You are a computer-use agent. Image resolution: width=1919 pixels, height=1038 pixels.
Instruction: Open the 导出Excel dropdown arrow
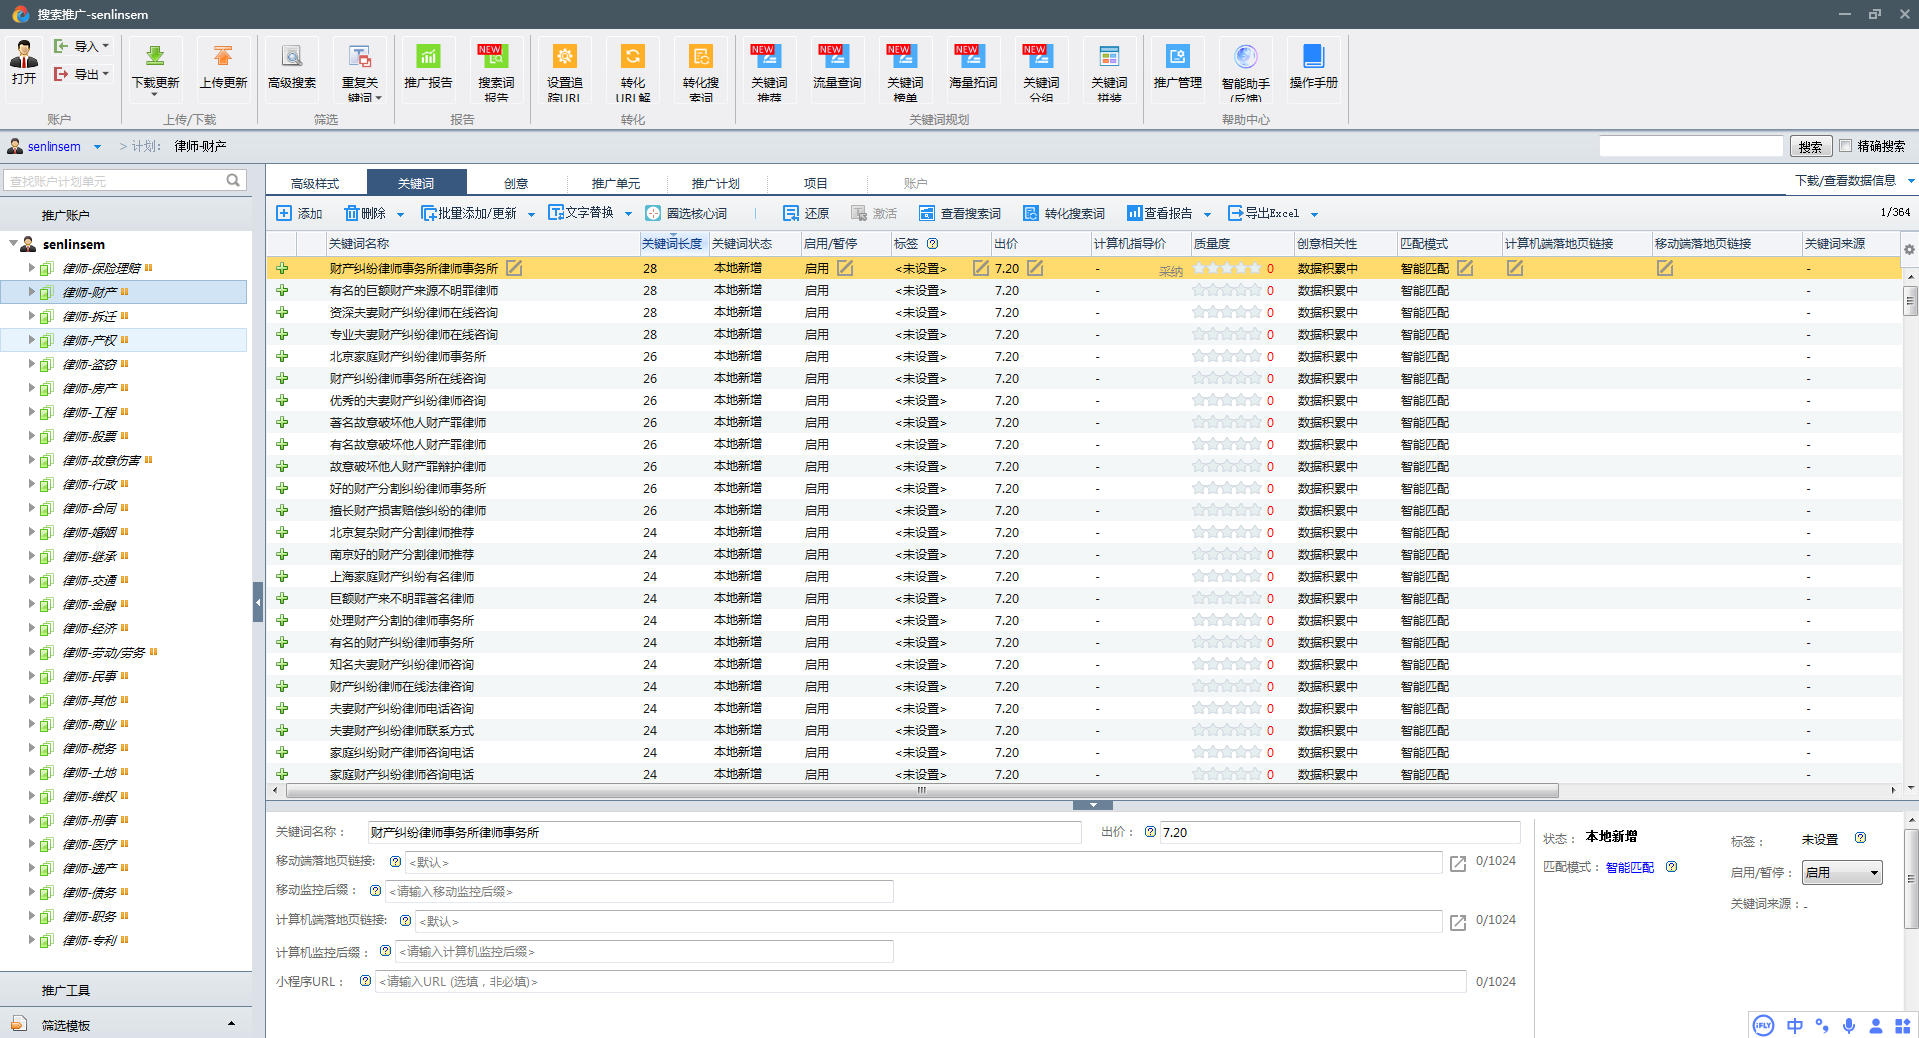(1314, 214)
